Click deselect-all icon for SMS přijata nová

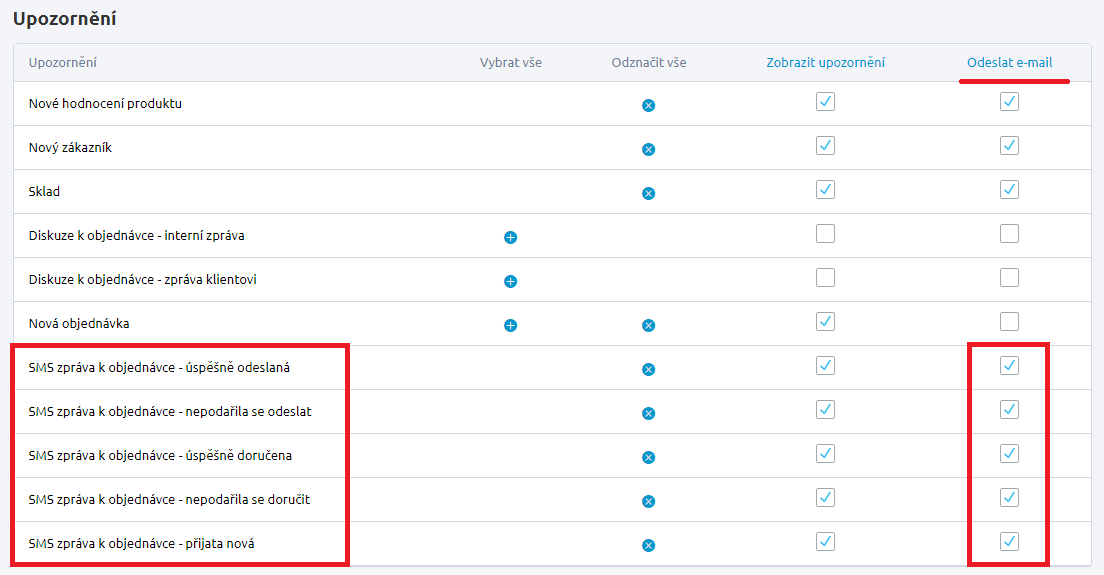[648, 545]
